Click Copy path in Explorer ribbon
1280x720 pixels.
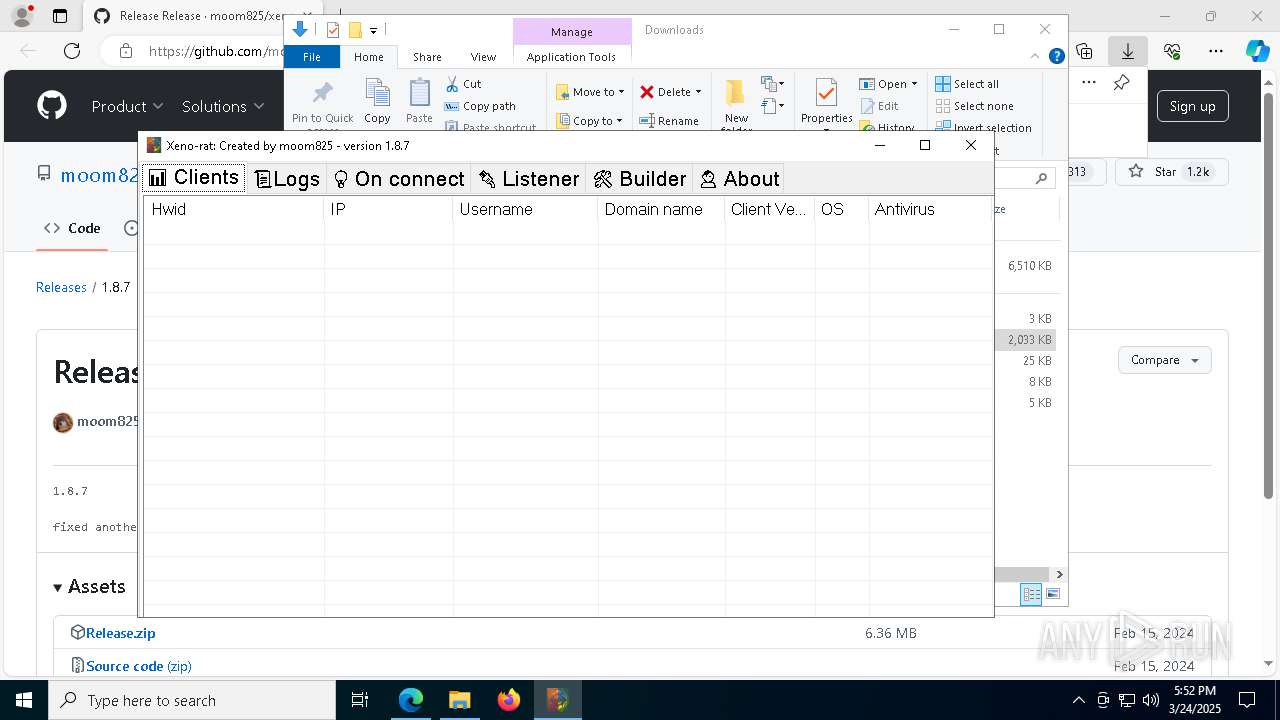480,106
